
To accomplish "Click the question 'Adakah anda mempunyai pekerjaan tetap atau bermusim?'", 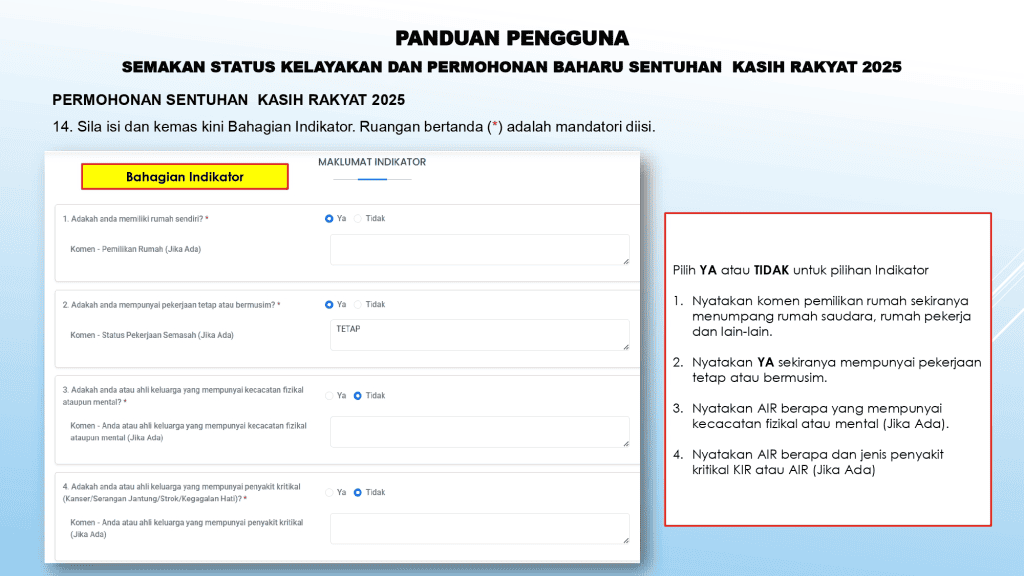I will [x=172, y=305].
